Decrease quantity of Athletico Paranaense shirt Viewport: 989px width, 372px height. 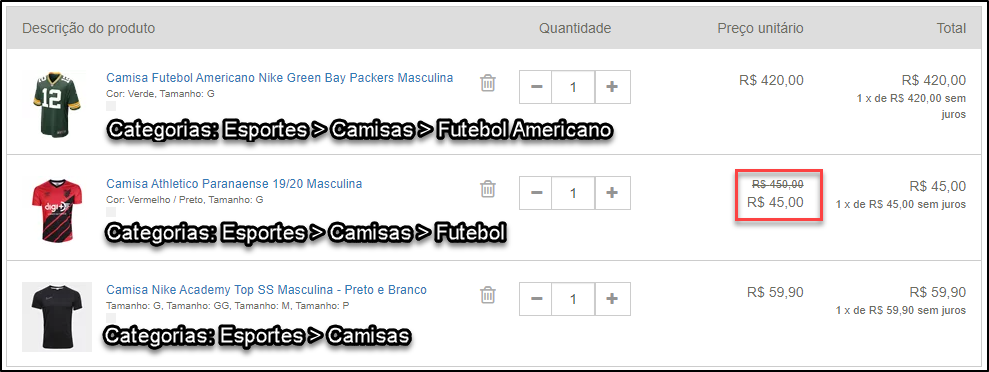536,193
